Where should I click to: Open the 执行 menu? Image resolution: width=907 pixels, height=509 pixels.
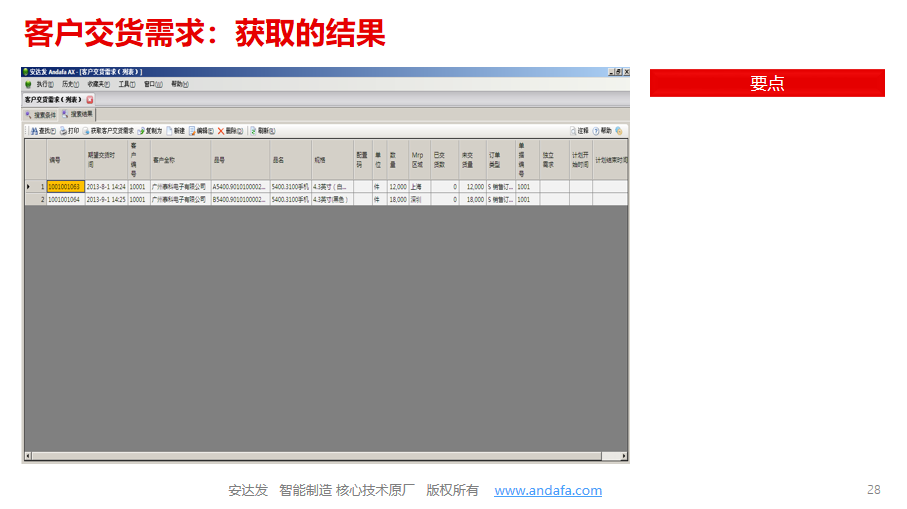point(44,85)
